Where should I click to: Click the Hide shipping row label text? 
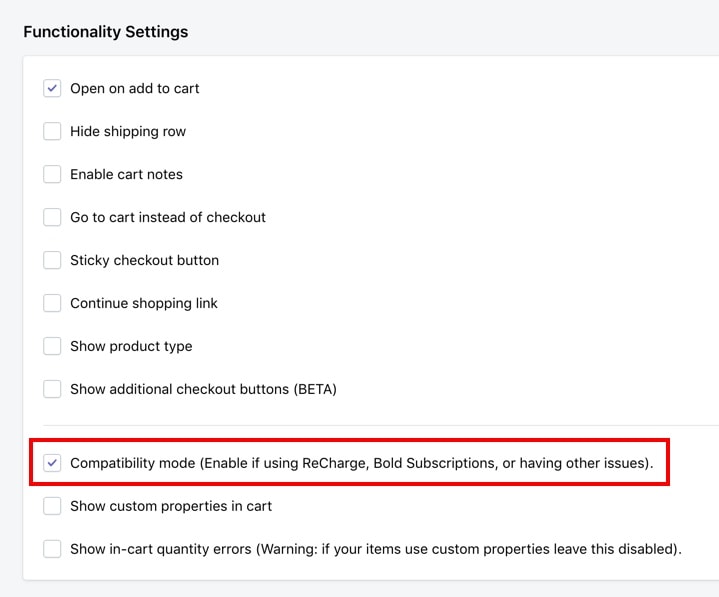(128, 132)
